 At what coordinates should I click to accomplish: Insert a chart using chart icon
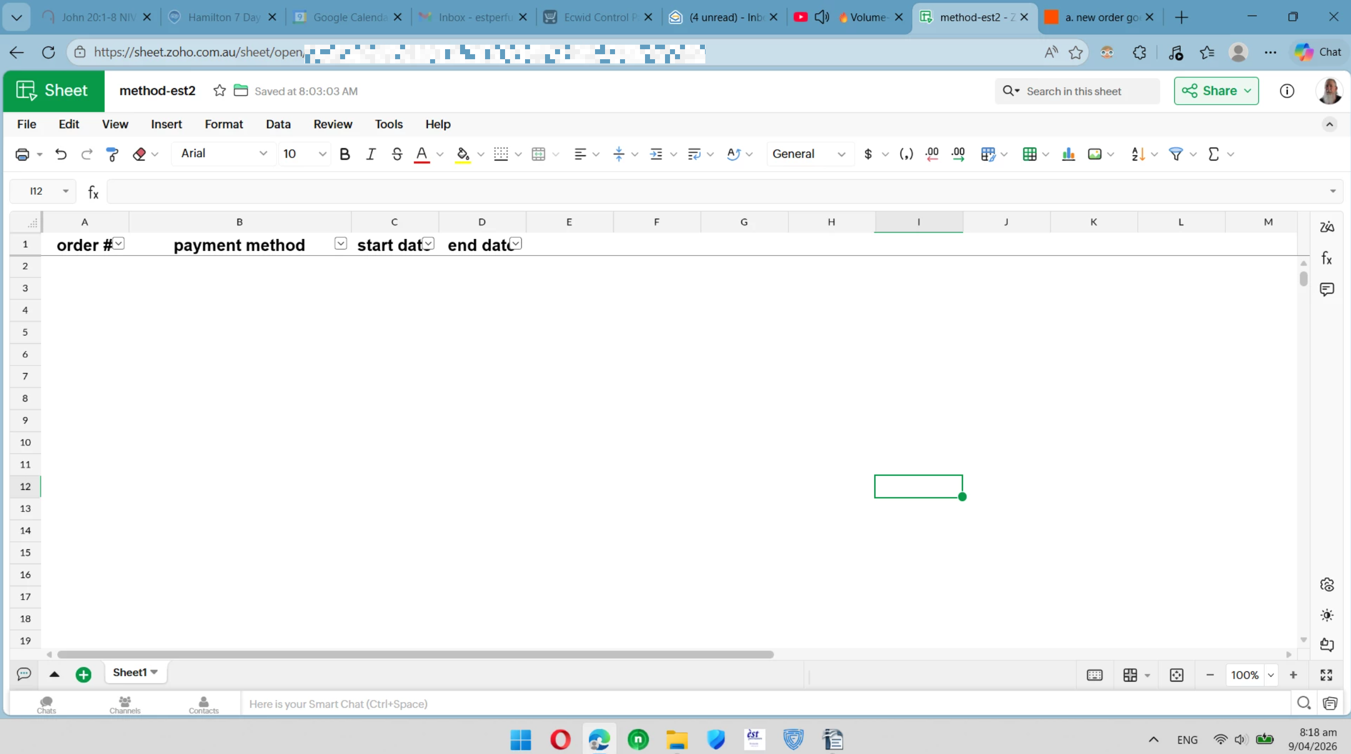pos(1068,154)
